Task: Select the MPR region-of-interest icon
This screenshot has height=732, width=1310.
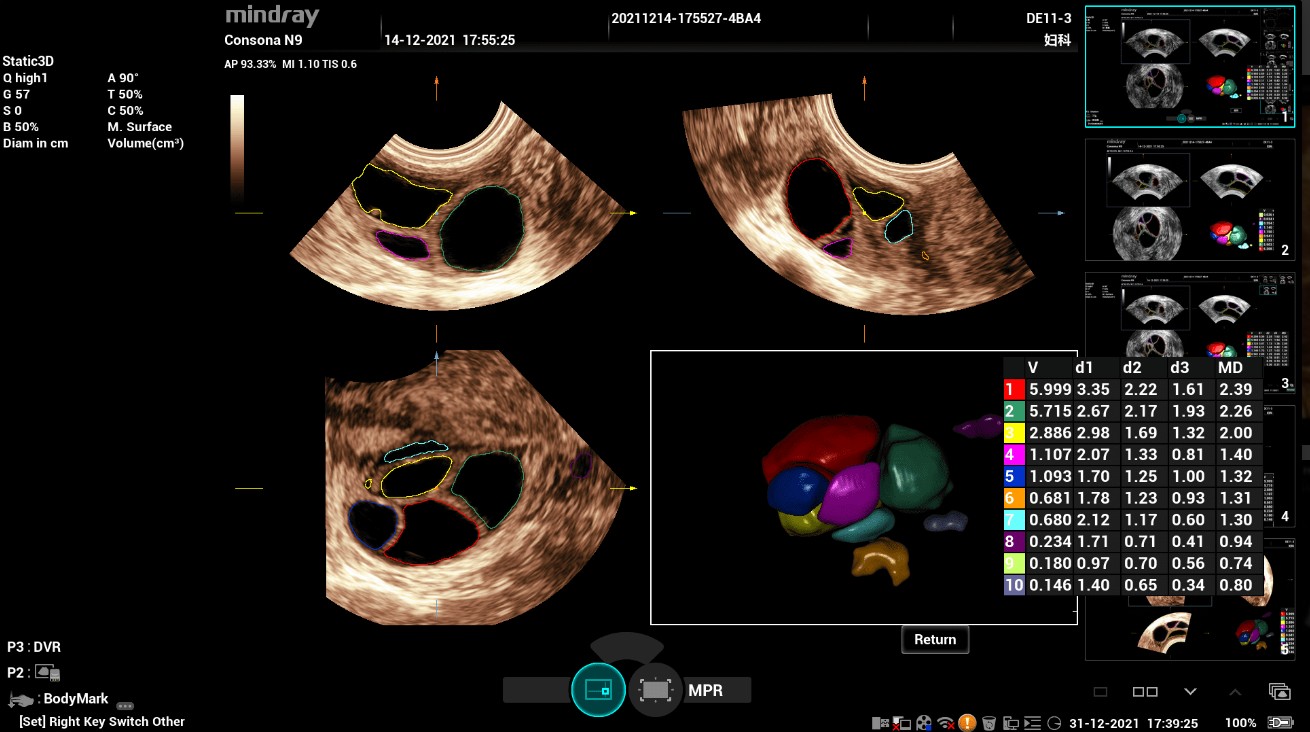Action: [655, 690]
